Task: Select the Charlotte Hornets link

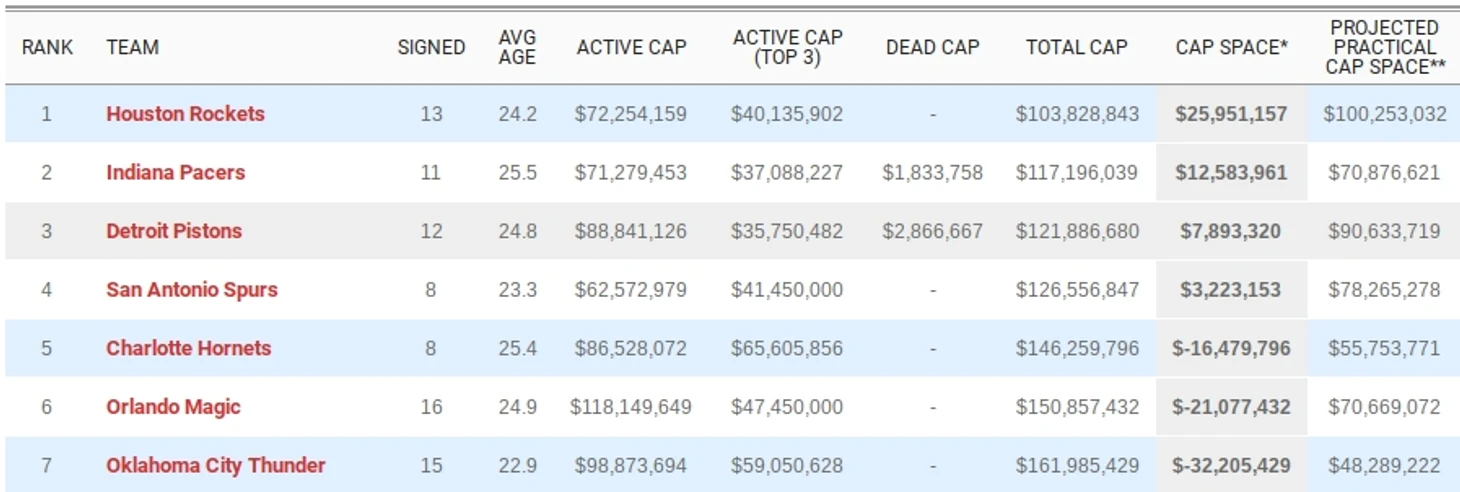Action: click(x=188, y=348)
